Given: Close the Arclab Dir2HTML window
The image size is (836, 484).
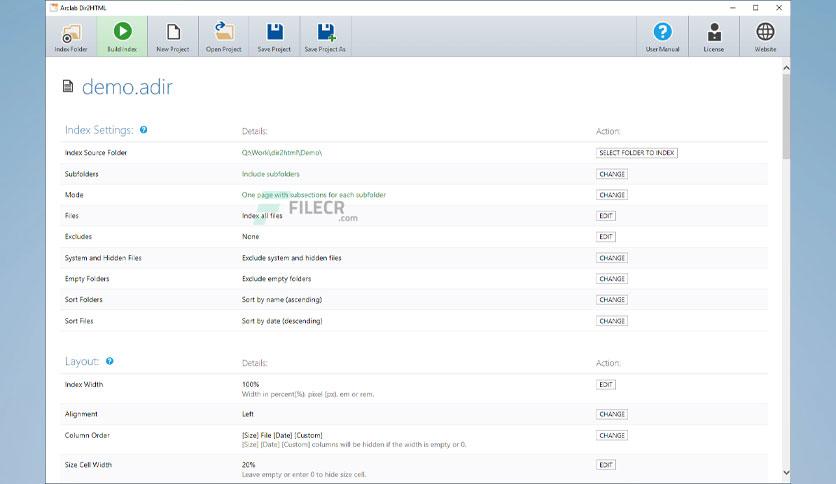Looking at the screenshot, I should click(779, 8).
